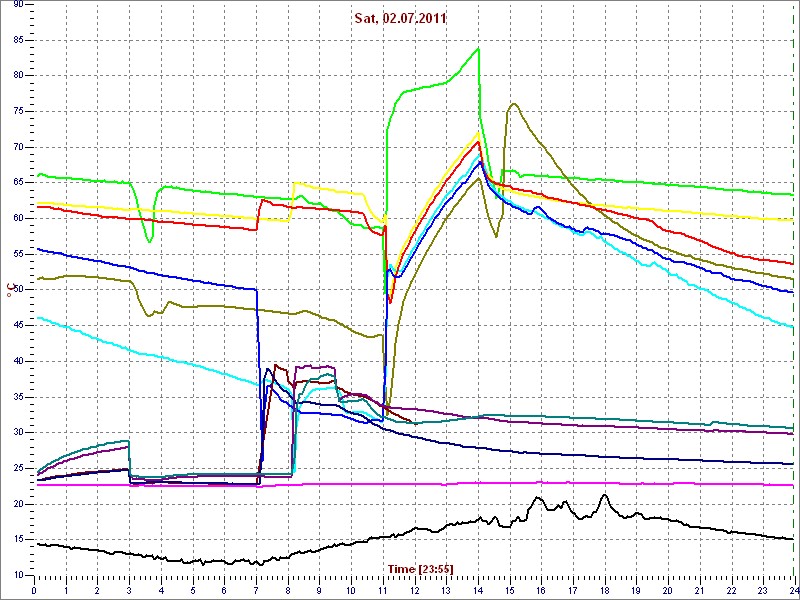800x600 pixels.
Task: Click the "Time [23:55]" axis label
Action: (420, 568)
